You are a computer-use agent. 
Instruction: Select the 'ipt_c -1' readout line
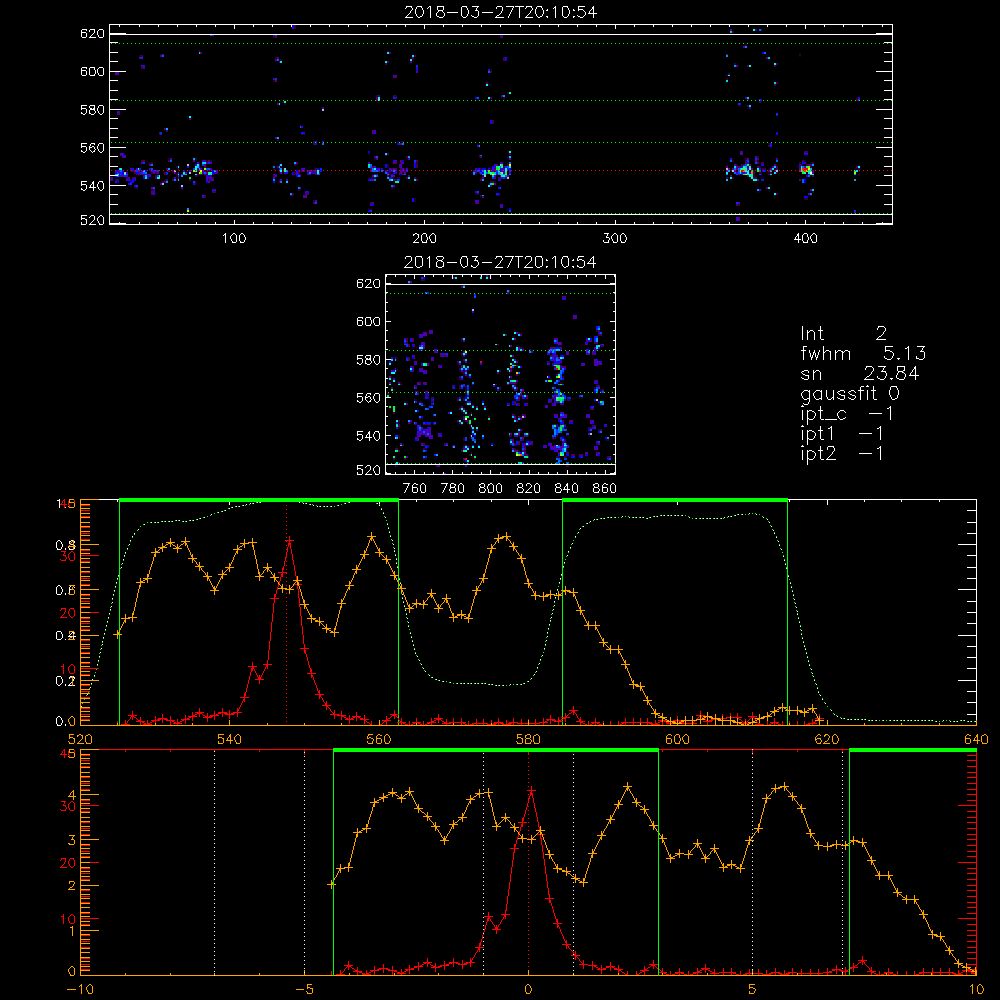tap(847, 414)
